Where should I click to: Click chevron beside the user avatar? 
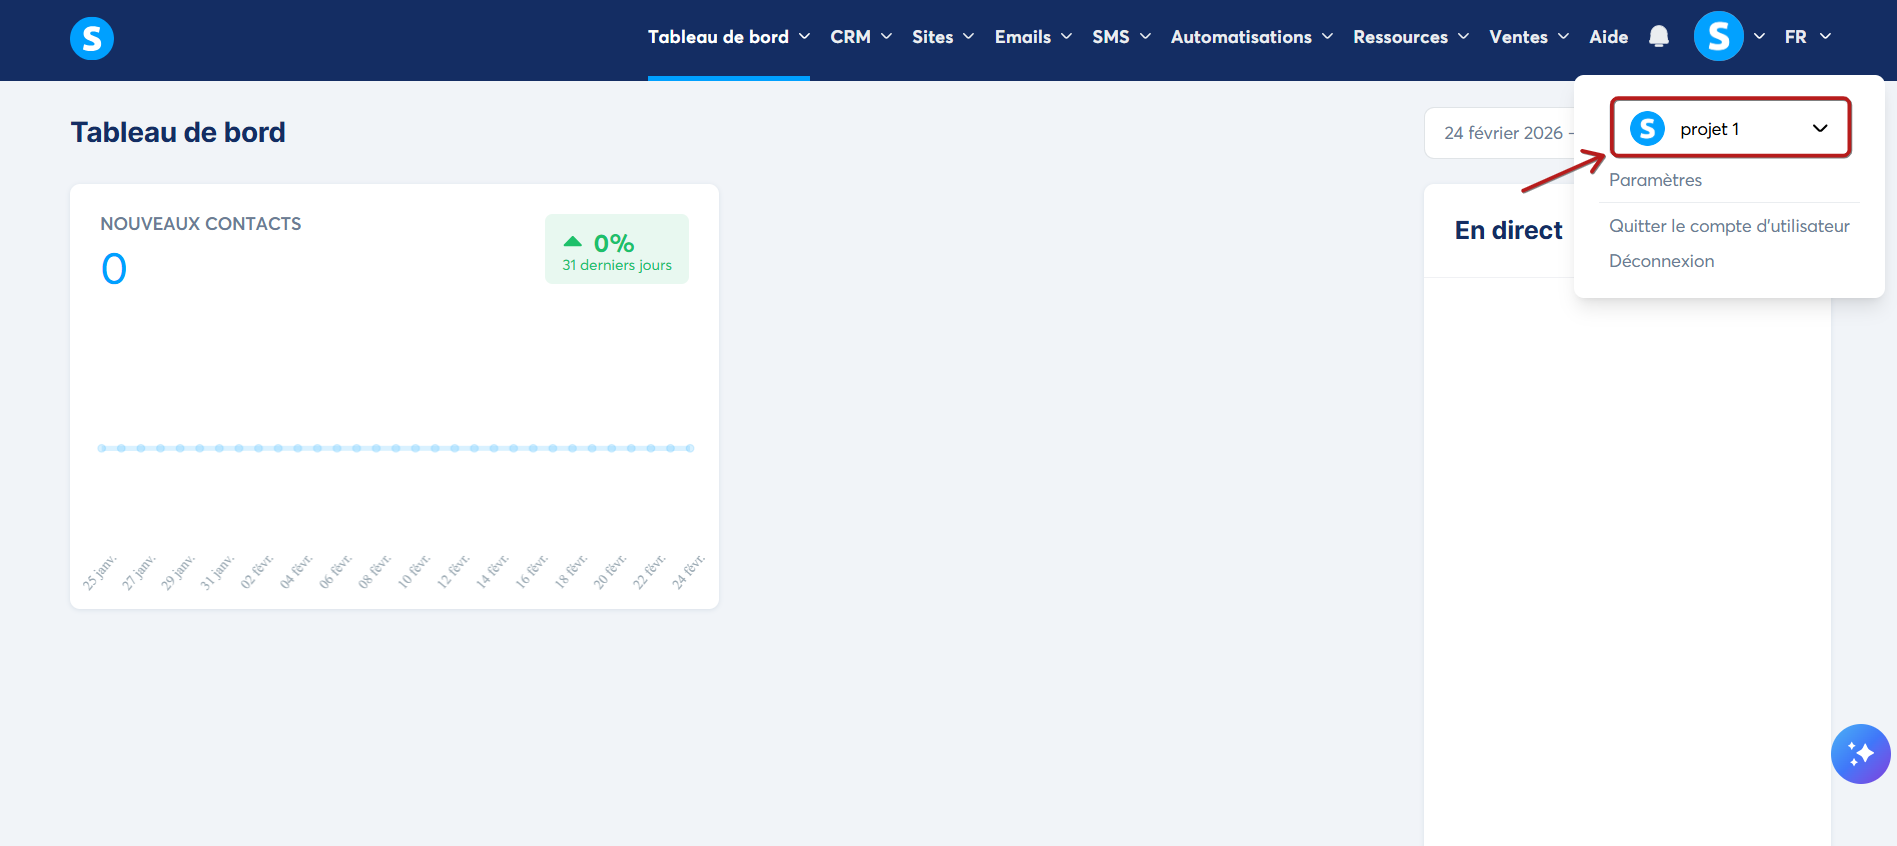click(1759, 37)
